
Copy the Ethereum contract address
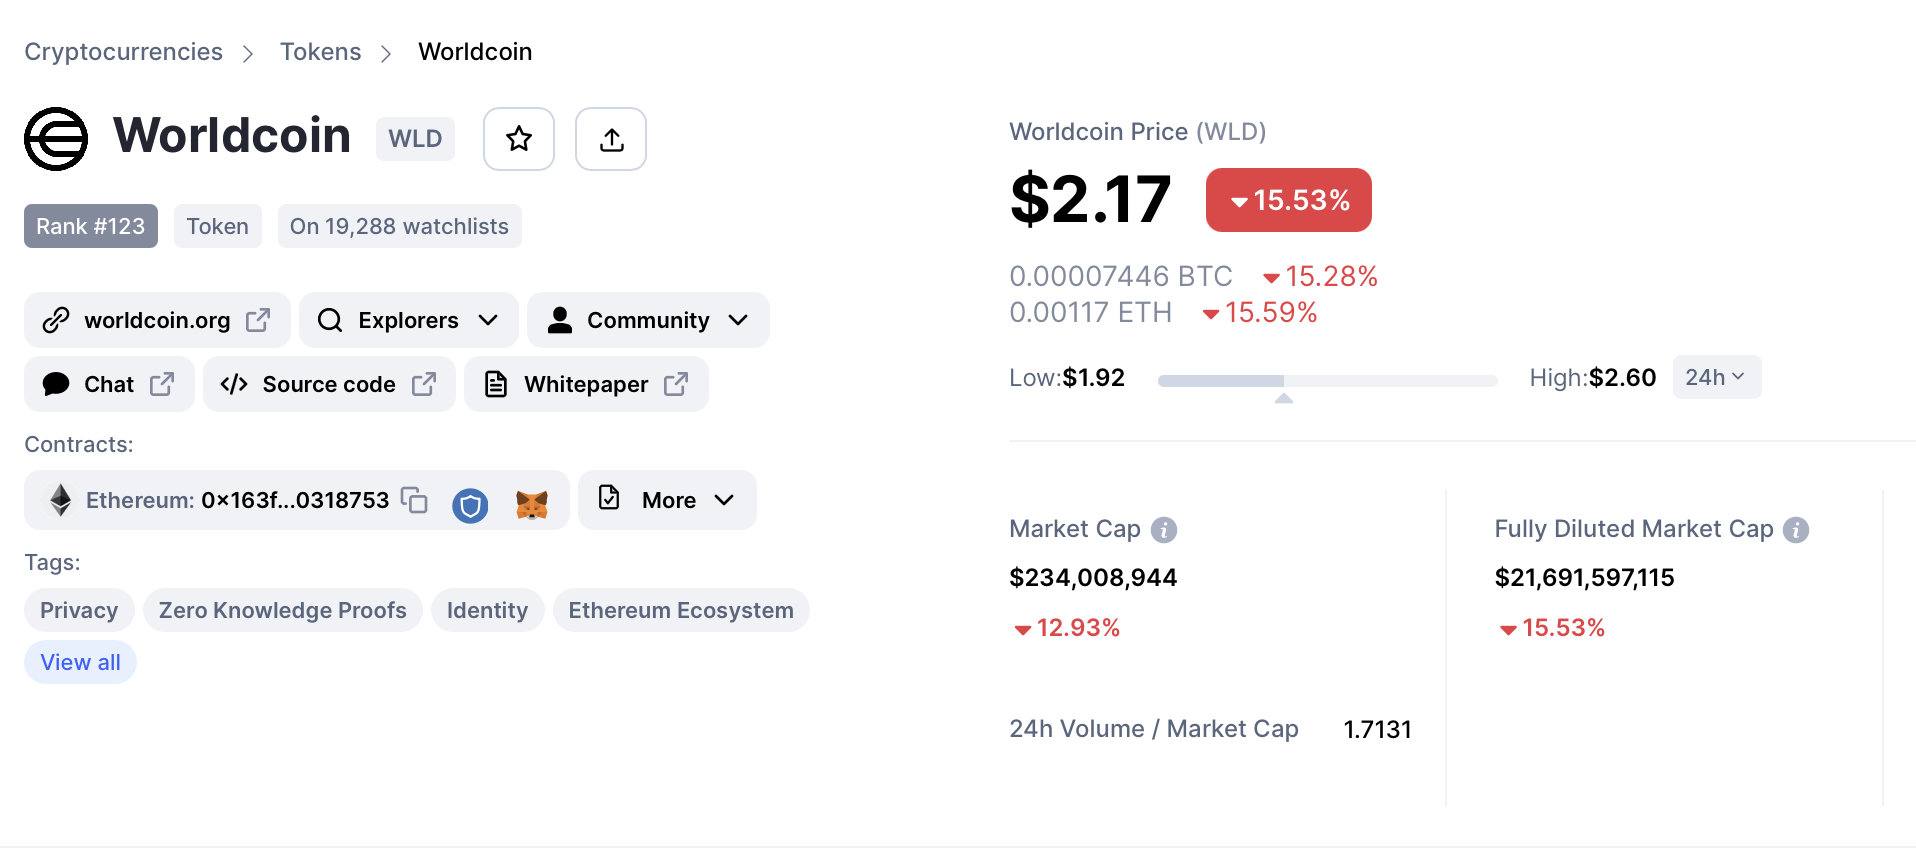[x=414, y=500]
